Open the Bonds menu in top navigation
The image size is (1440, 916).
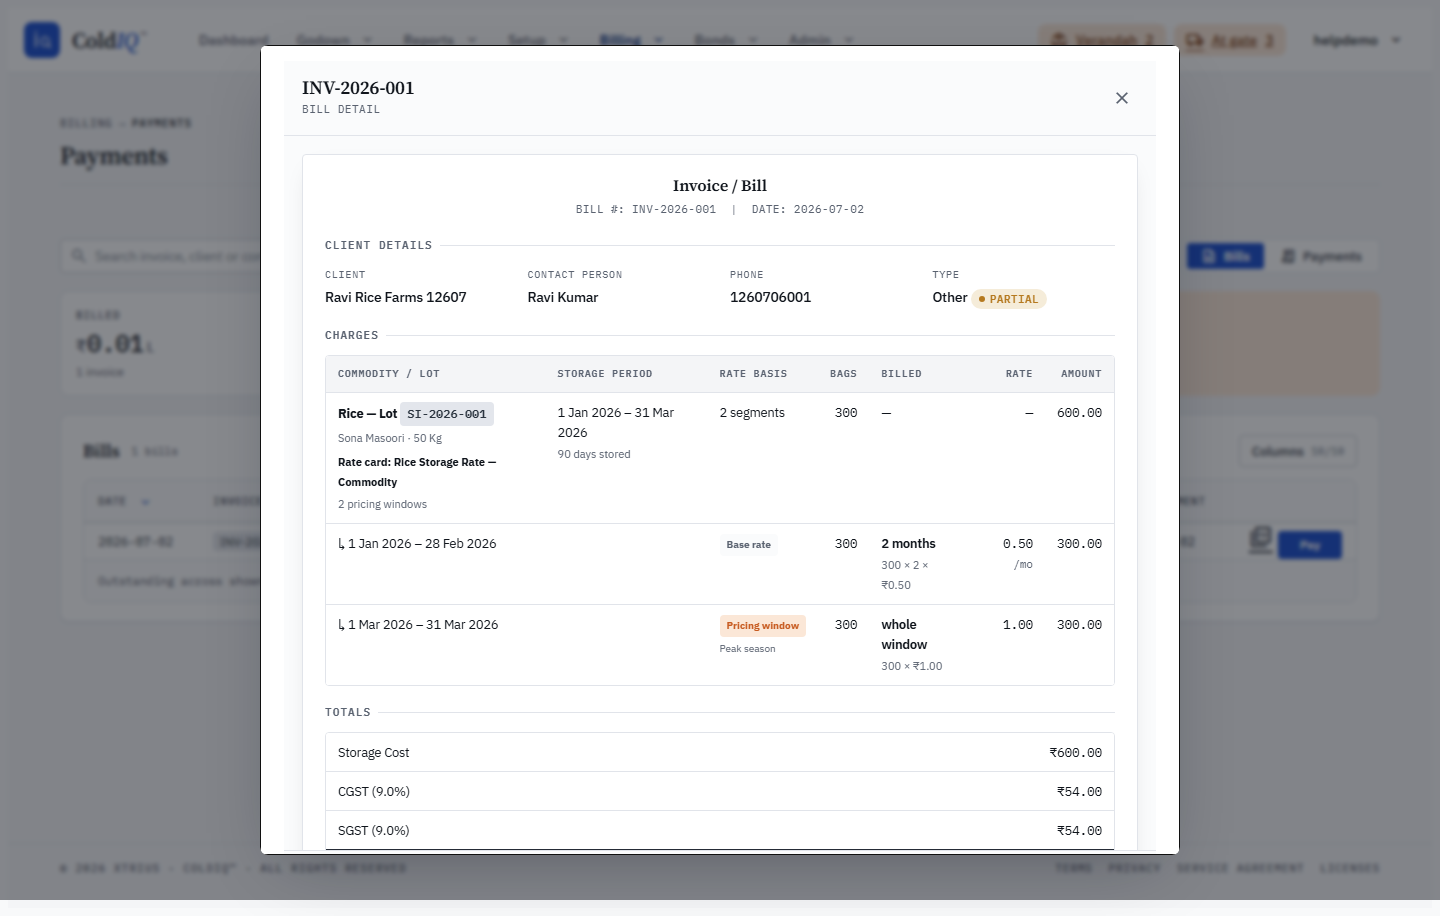pyautogui.click(x=725, y=40)
